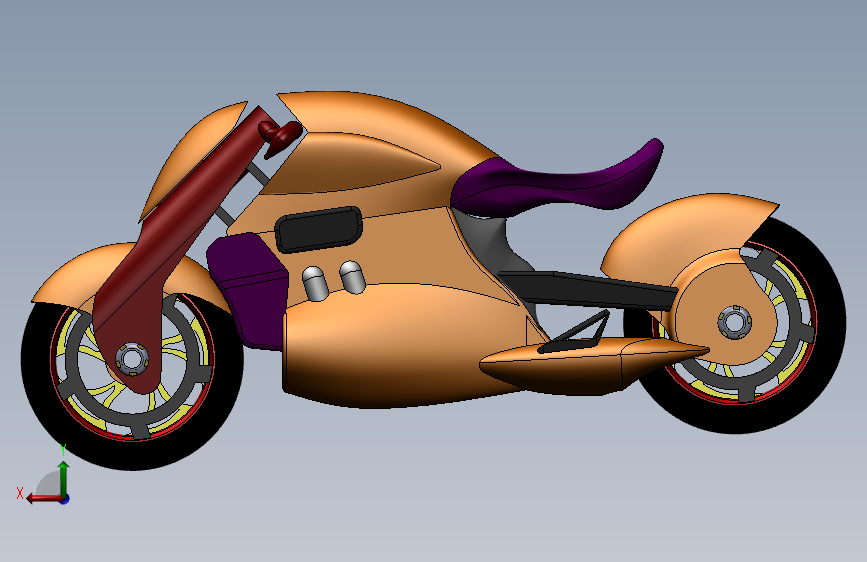
Task: Select the right chrome cylinder cap
Action: click(352, 277)
